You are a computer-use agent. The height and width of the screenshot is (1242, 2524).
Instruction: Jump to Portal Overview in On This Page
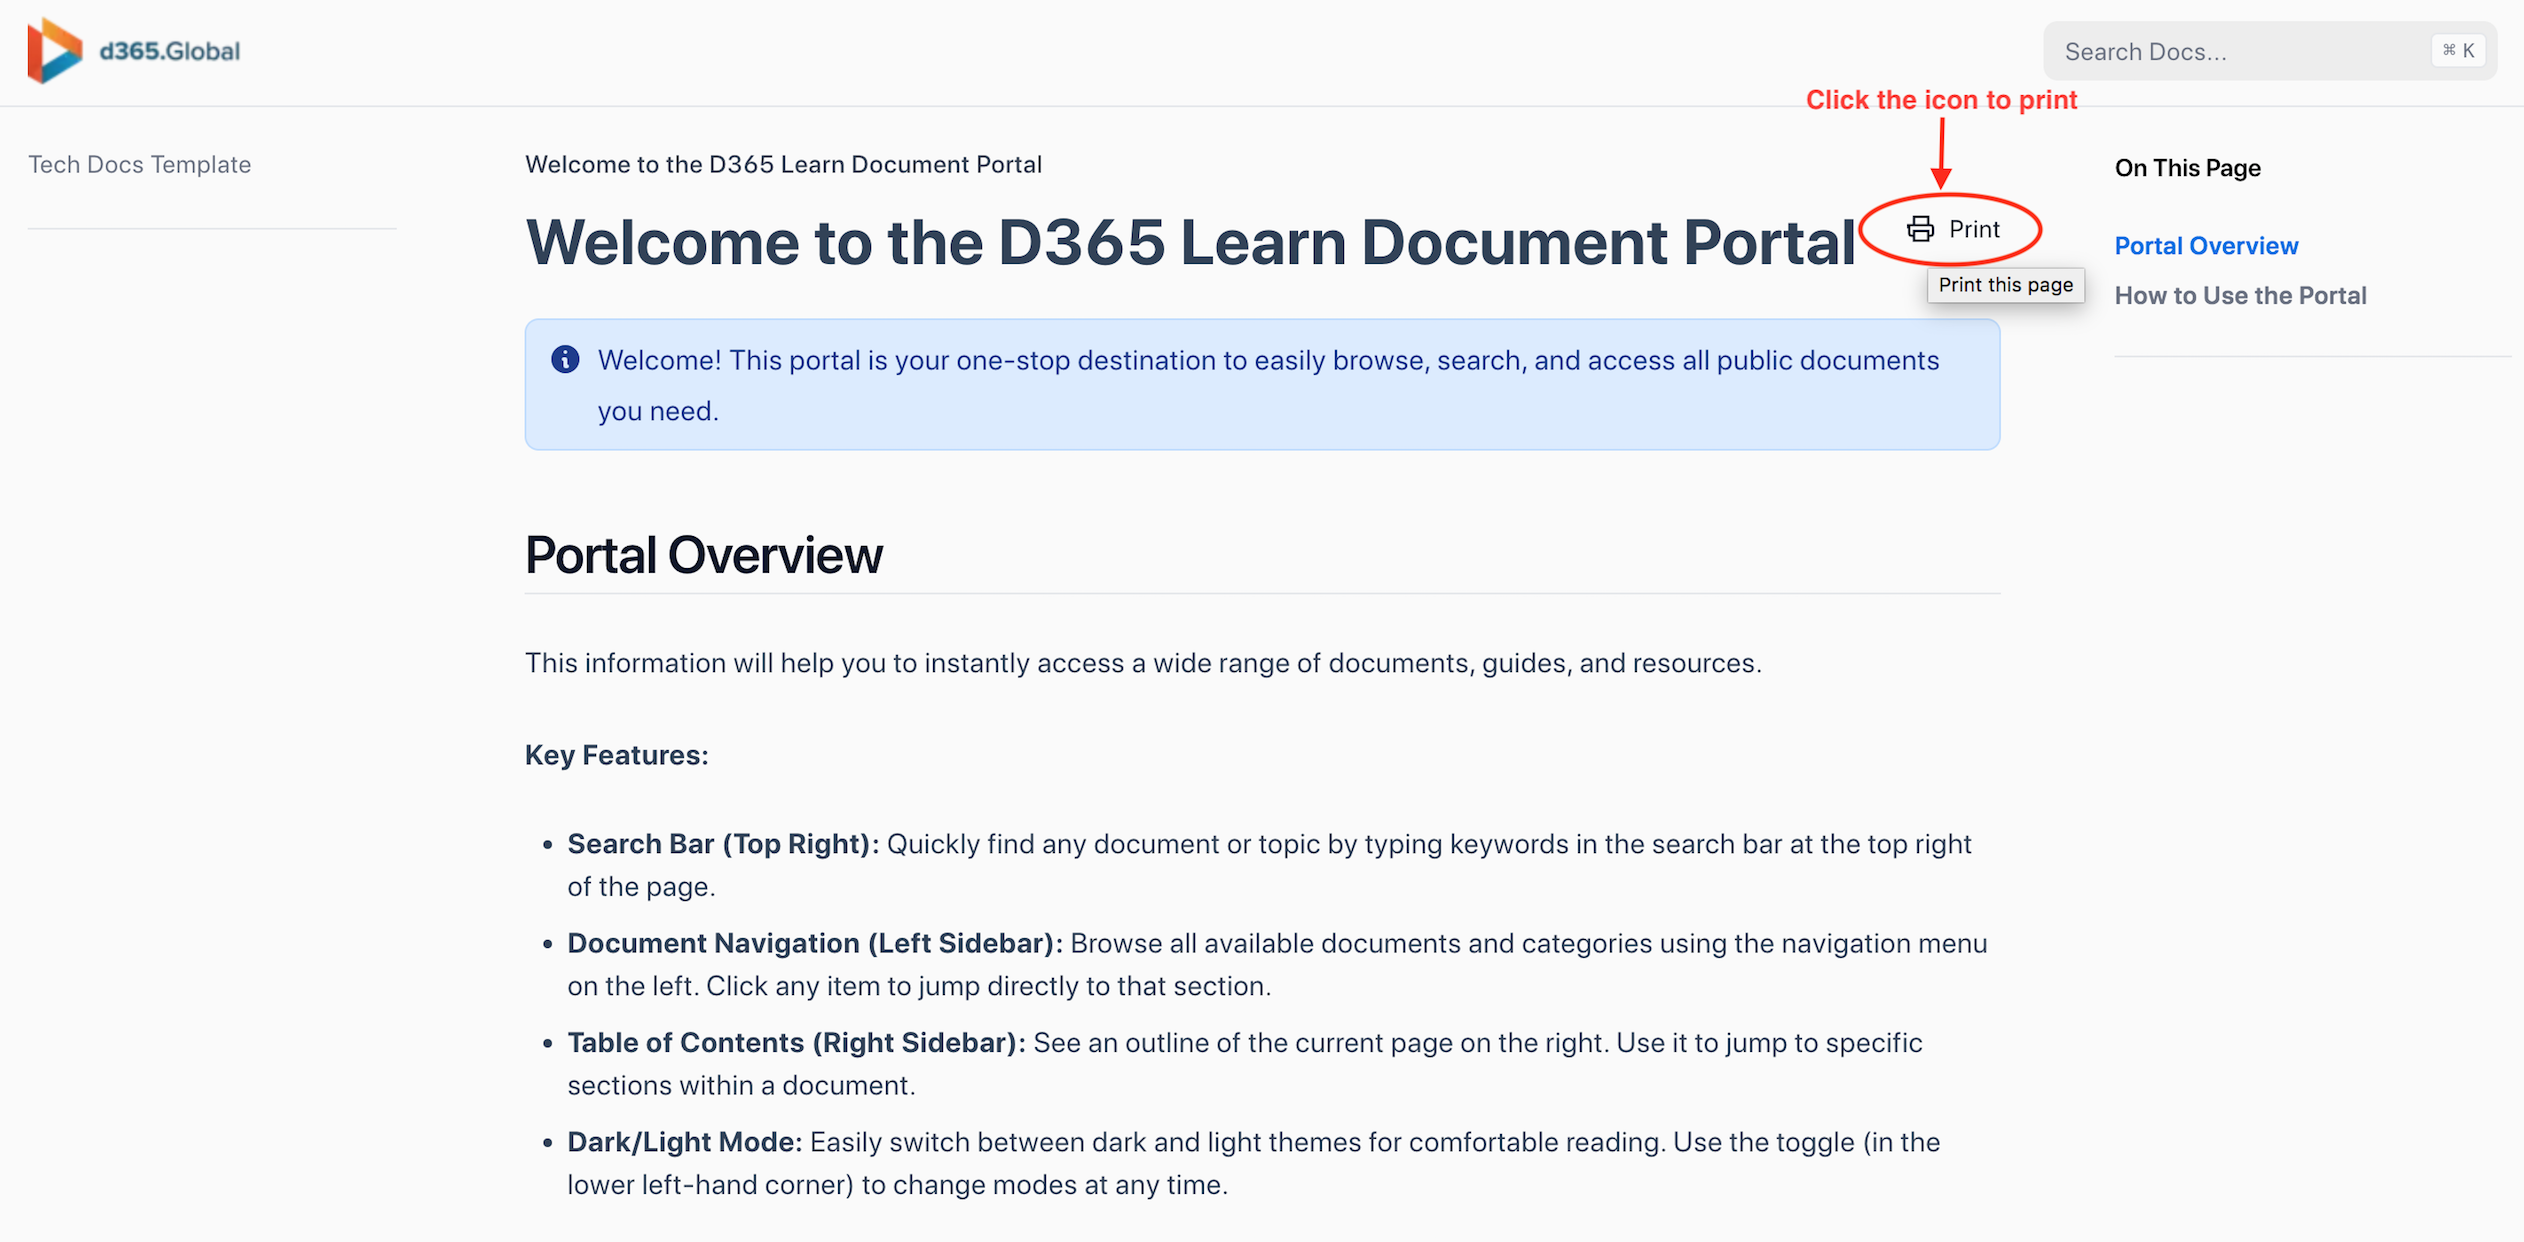click(x=2206, y=246)
